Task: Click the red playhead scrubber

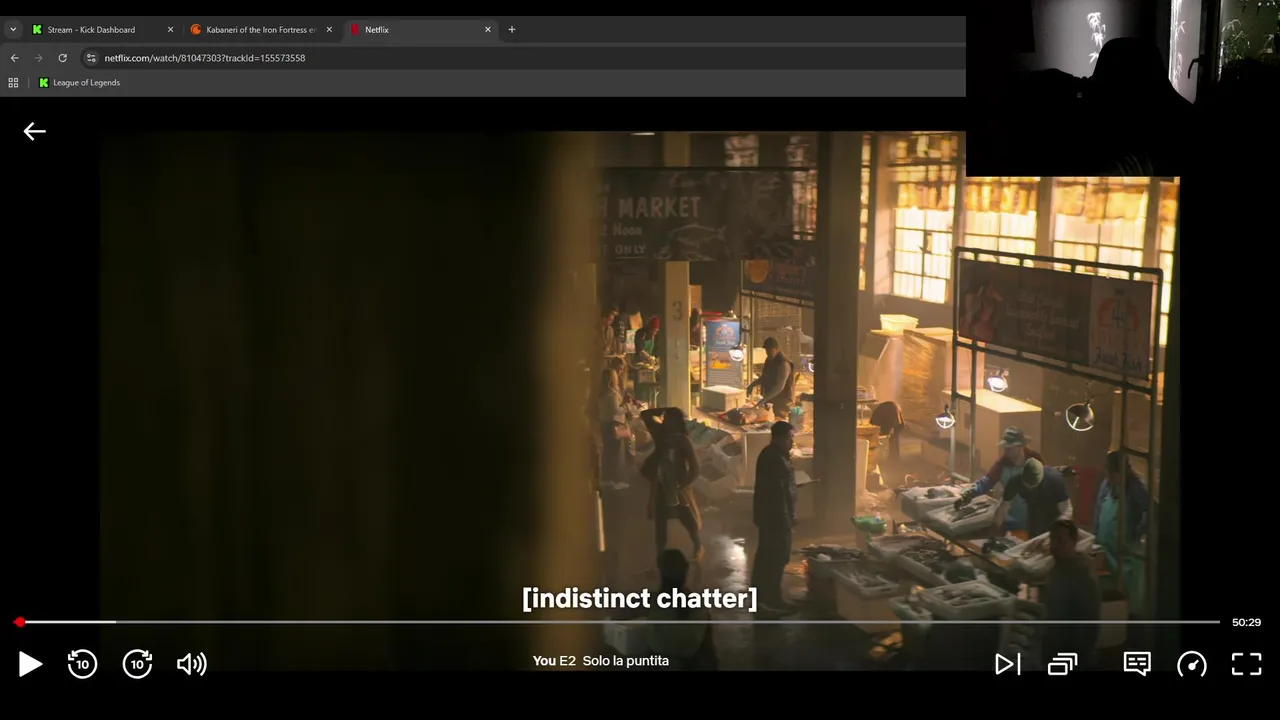Action: [x=19, y=622]
